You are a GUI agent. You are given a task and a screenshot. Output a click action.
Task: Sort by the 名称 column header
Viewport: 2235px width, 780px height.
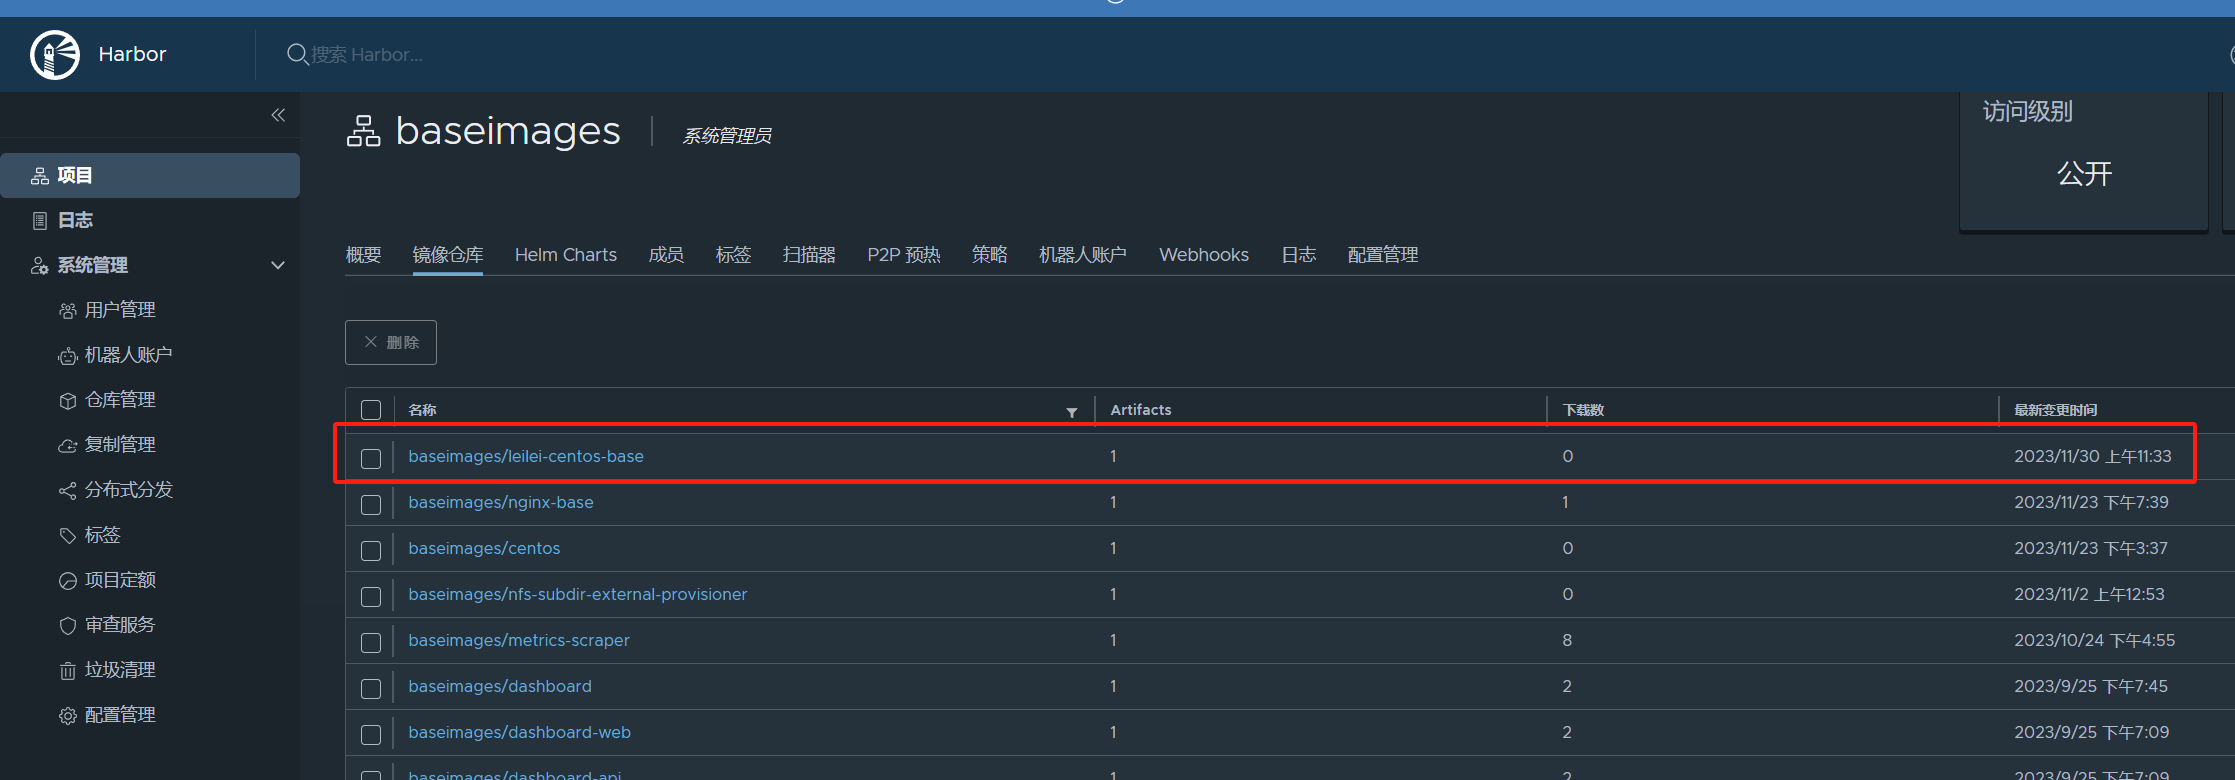422,410
